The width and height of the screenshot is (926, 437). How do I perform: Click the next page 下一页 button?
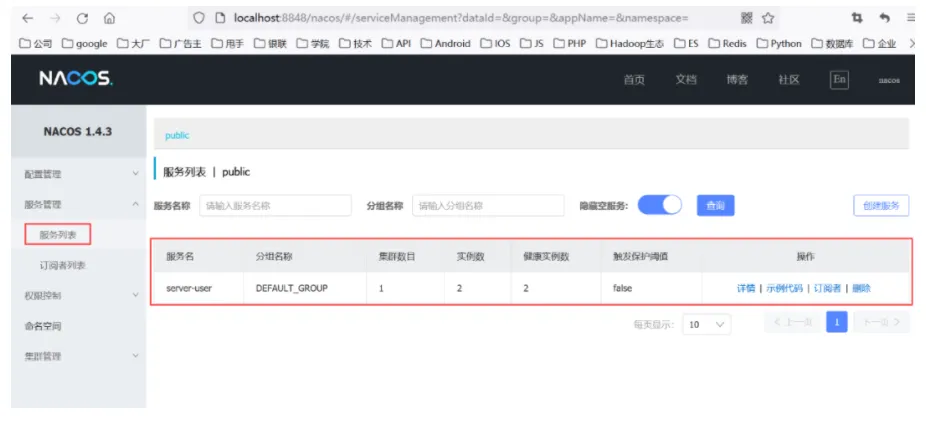[881, 322]
